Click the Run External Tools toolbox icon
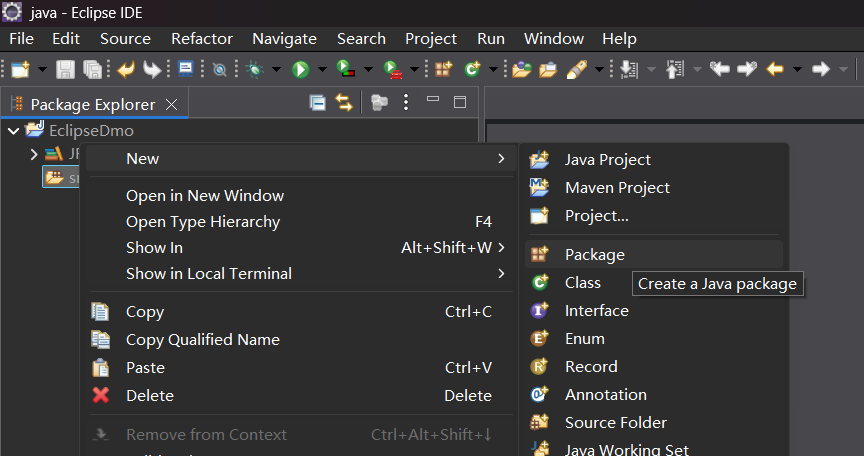 click(392, 69)
